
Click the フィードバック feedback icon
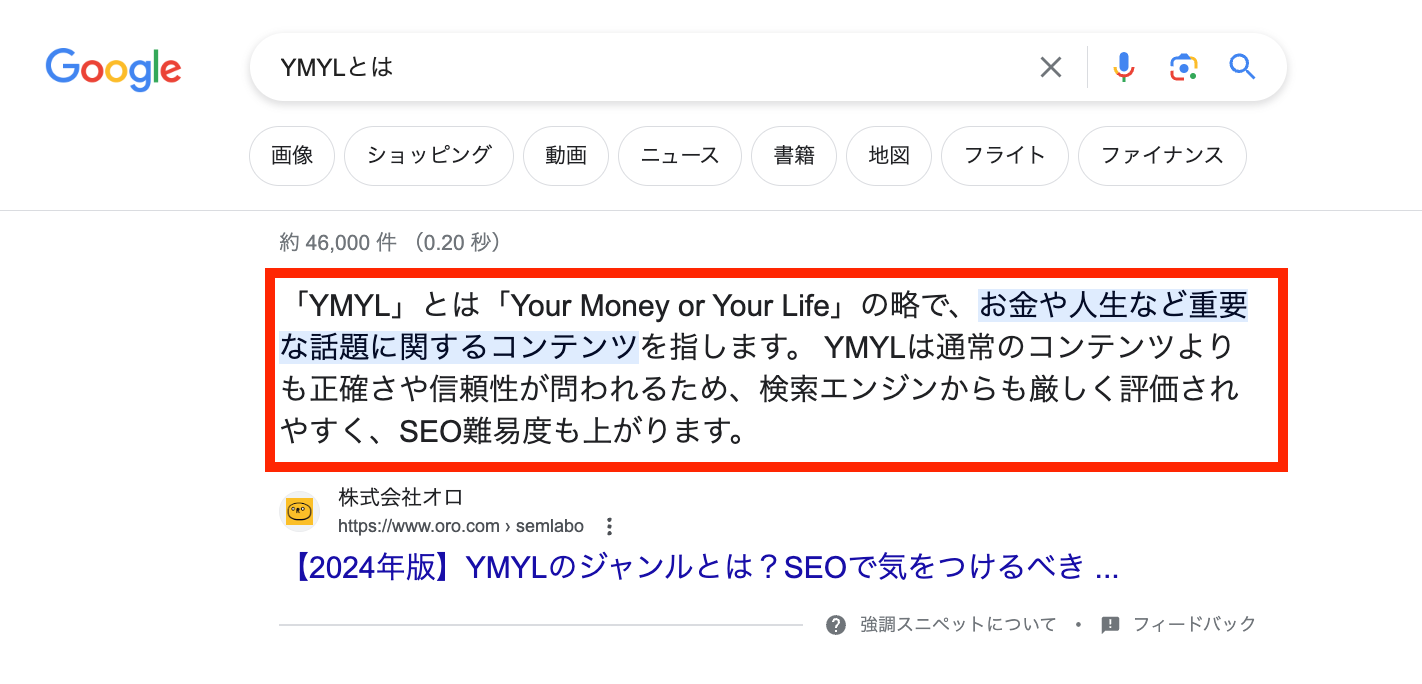[x=1110, y=625]
